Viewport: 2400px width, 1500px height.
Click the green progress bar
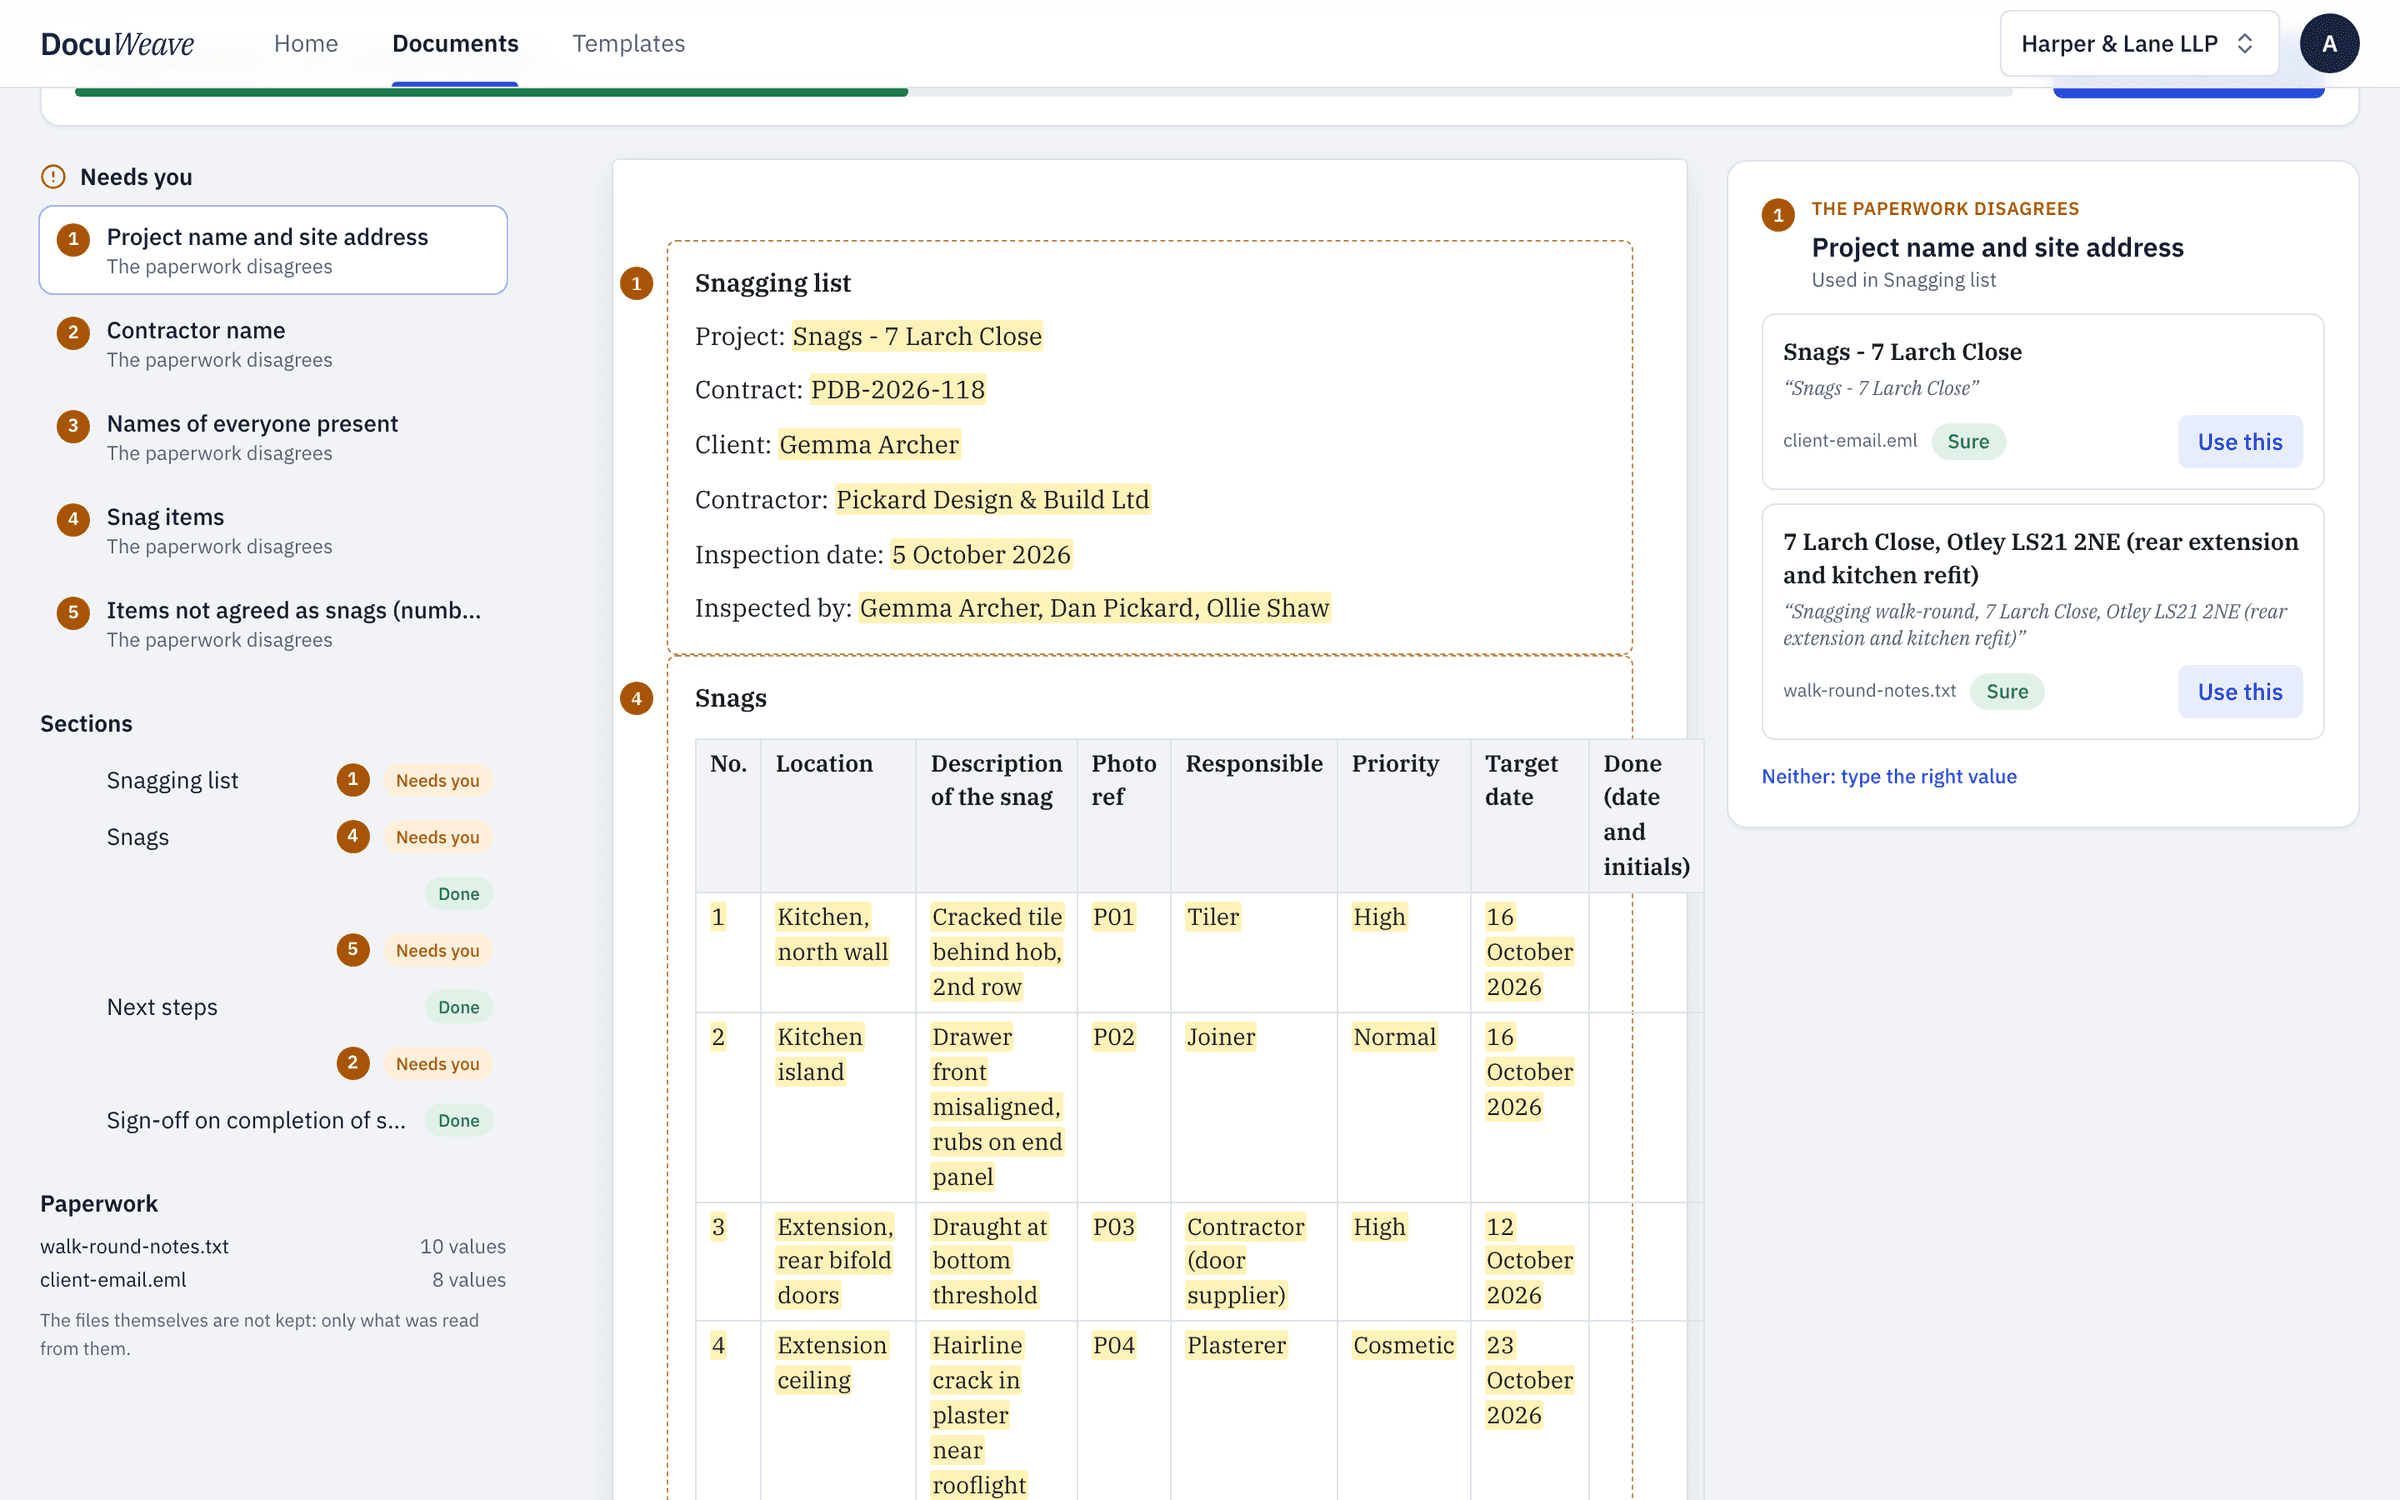(491, 92)
